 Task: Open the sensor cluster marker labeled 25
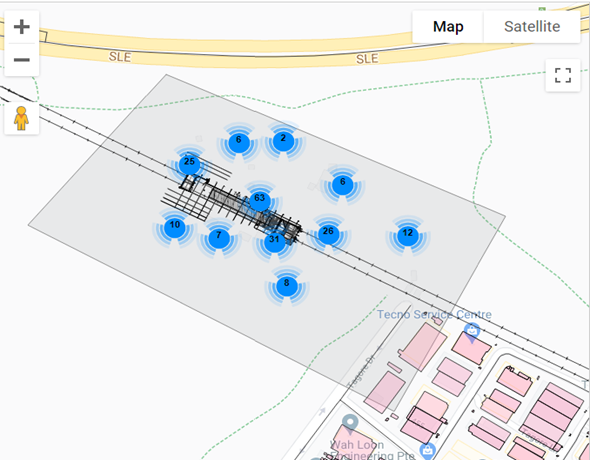pyautogui.click(x=189, y=164)
